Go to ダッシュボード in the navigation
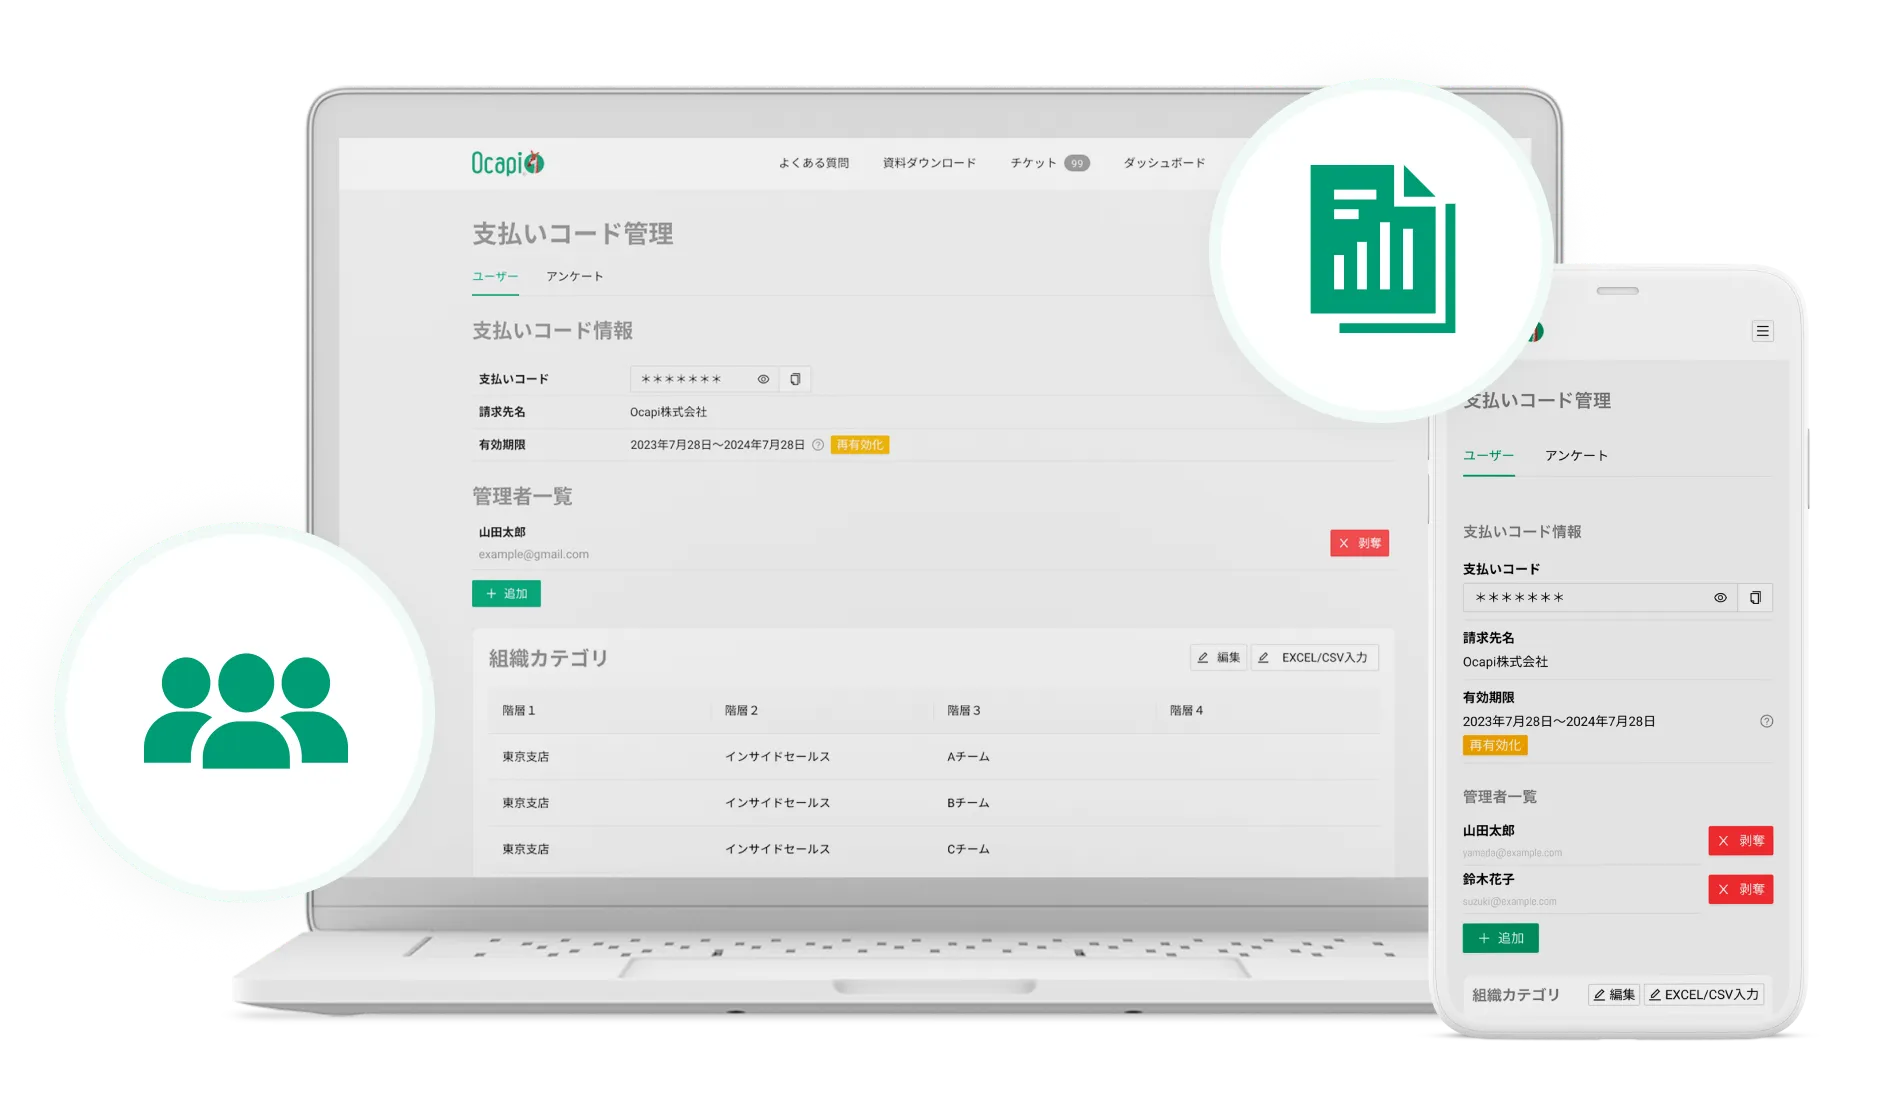Screen dimensions: 1884x1110 click(1164, 163)
